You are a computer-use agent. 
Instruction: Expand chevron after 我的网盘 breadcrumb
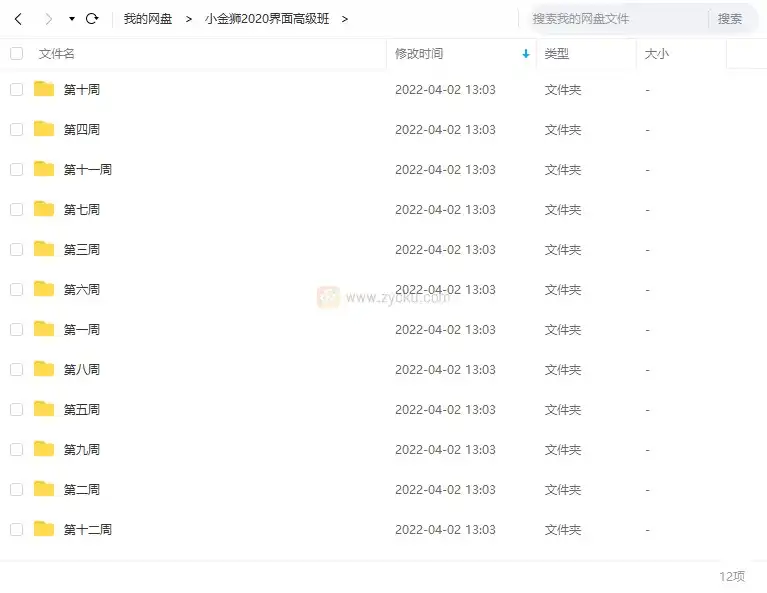(189, 19)
